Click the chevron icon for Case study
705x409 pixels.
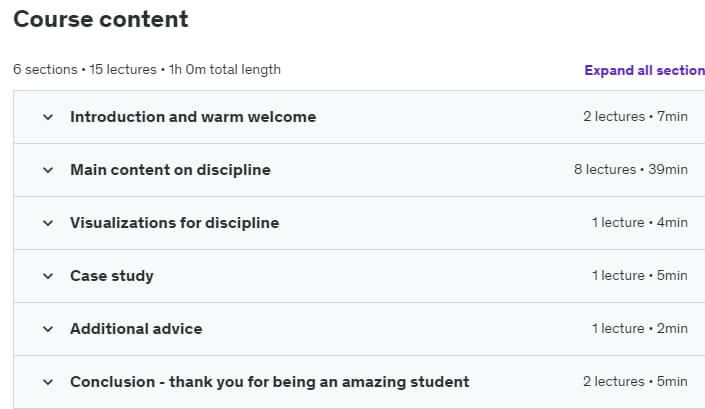tap(48, 276)
